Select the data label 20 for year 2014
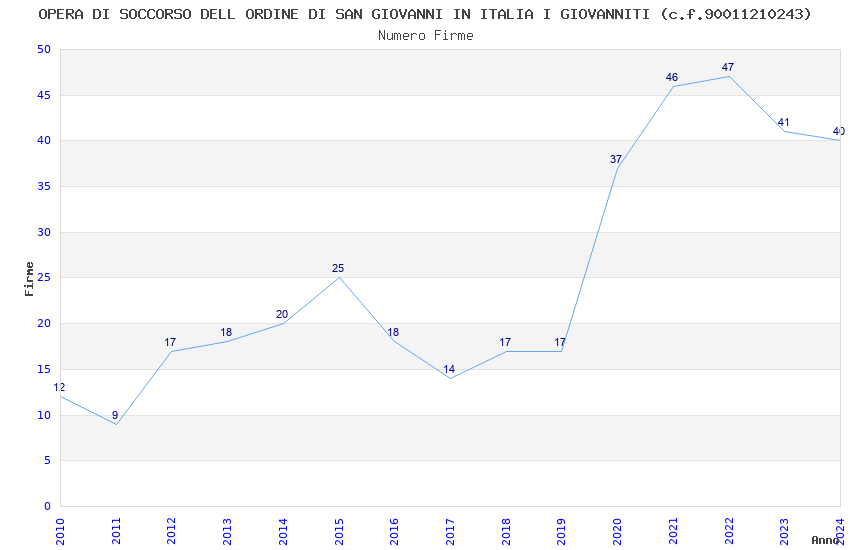Viewport: 850px width, 550px height. click(282, 314)
